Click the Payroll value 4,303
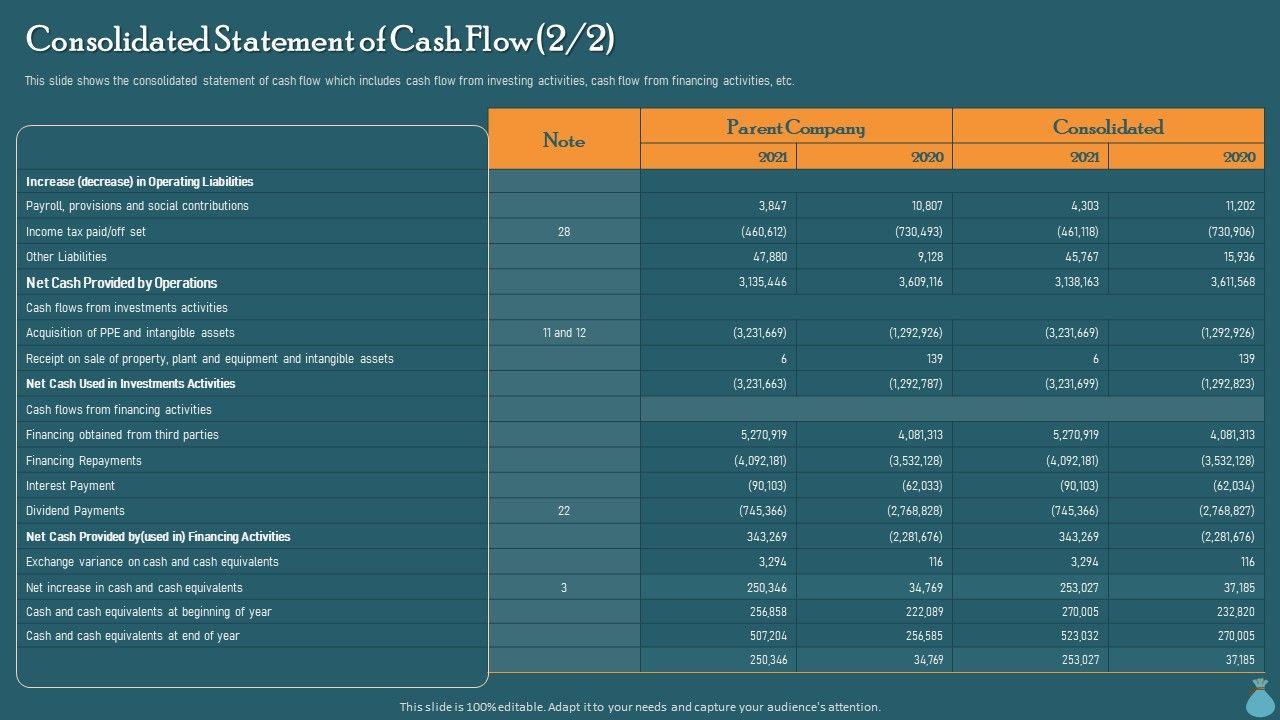The width and height of the screenshot is (1280, 720). pos(1085,206)
